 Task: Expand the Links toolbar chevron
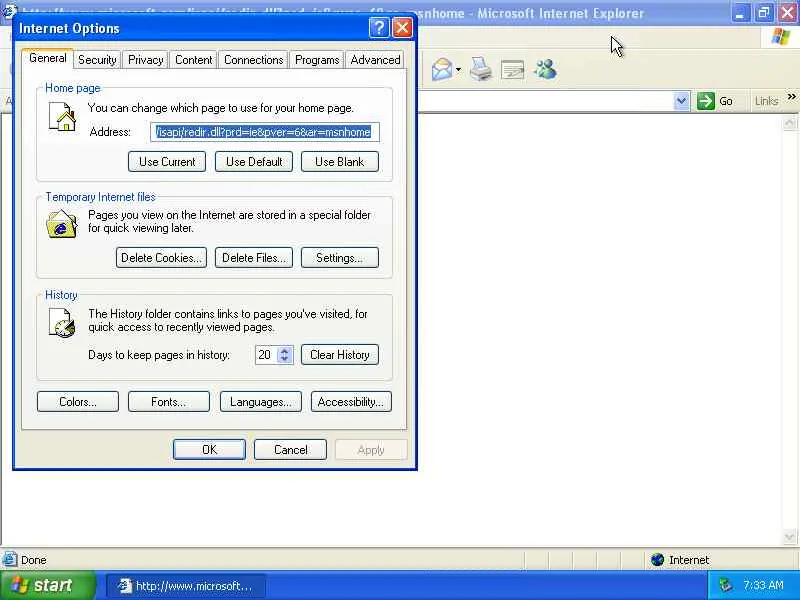point(791,96)
